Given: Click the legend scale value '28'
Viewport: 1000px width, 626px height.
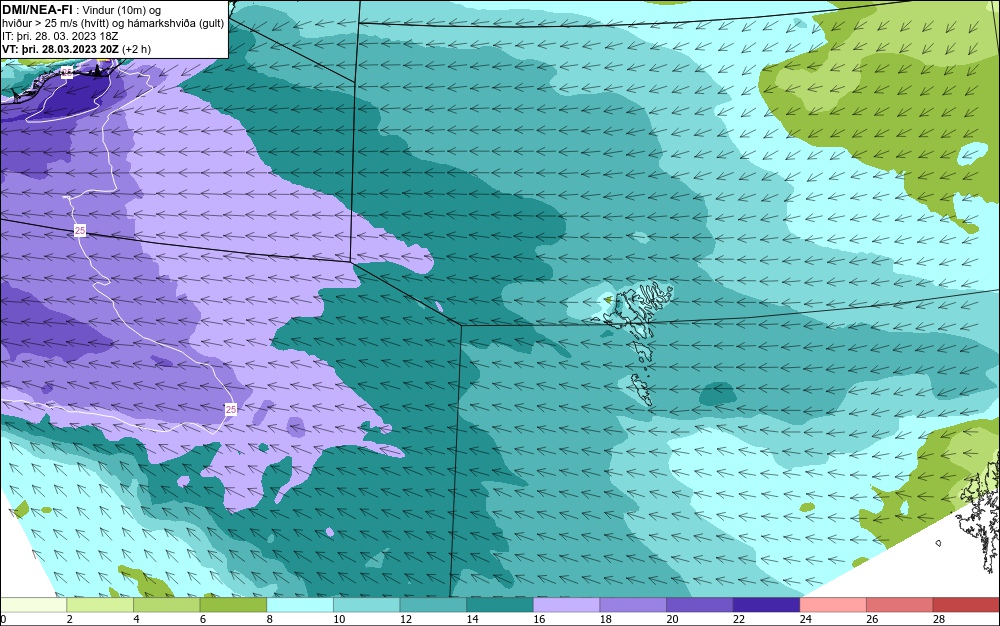Looking at the screenshot, I should tap(939, 619).
